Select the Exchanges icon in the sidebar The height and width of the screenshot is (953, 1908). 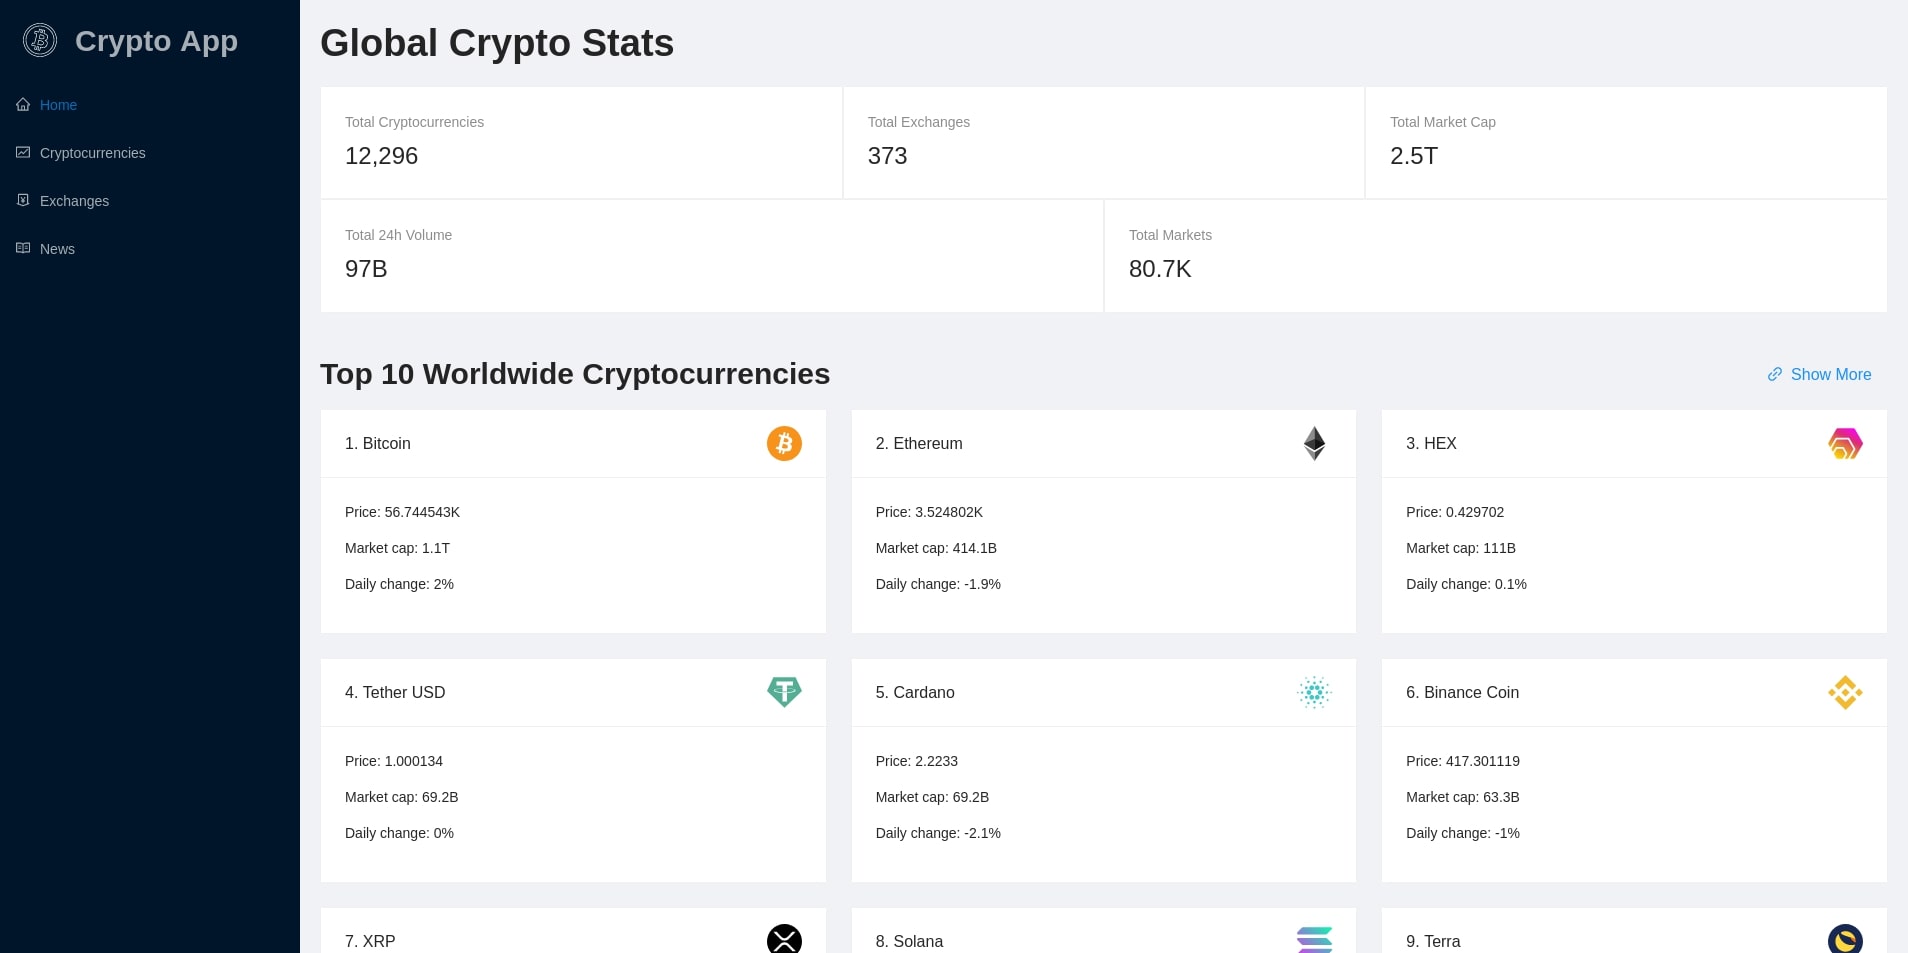pyautogui.click(x=22, y=200)
